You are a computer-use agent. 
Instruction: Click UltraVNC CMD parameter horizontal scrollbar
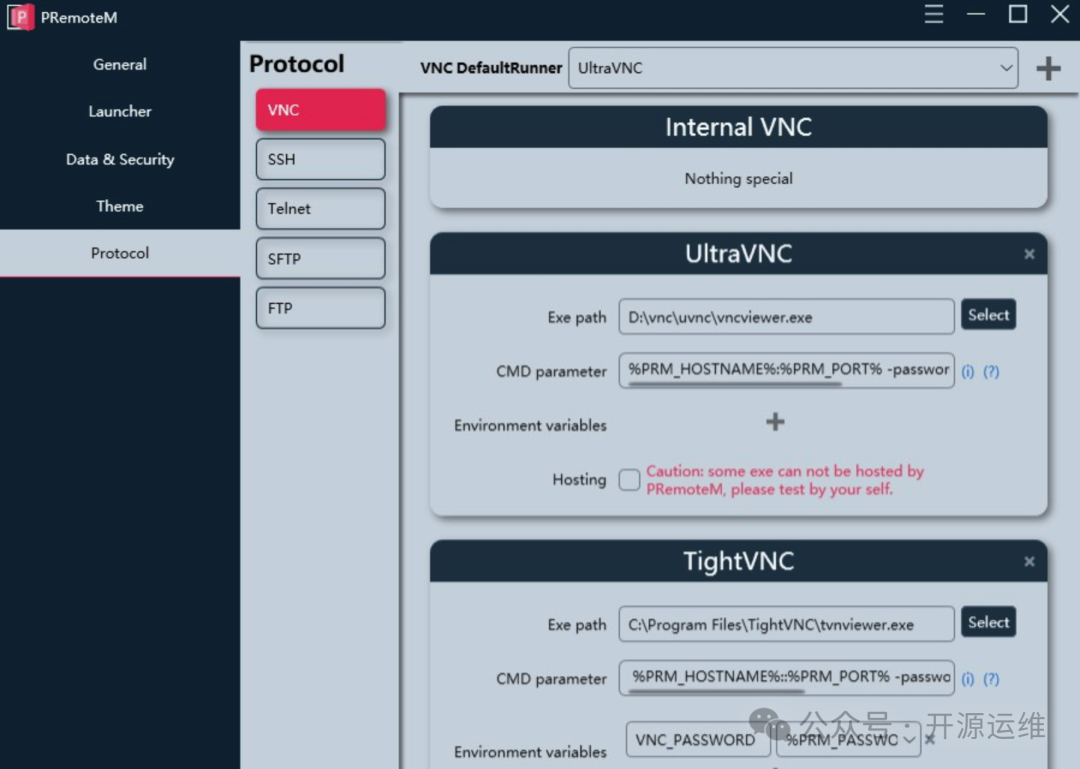735,384
